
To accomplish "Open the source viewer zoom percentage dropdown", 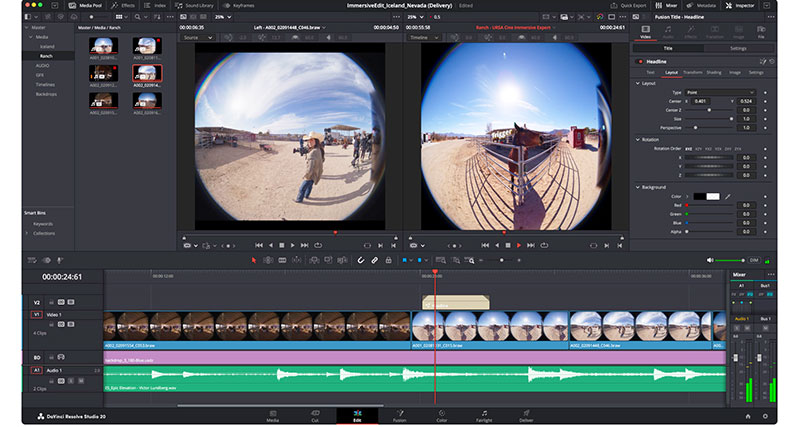I will (222, 17).
